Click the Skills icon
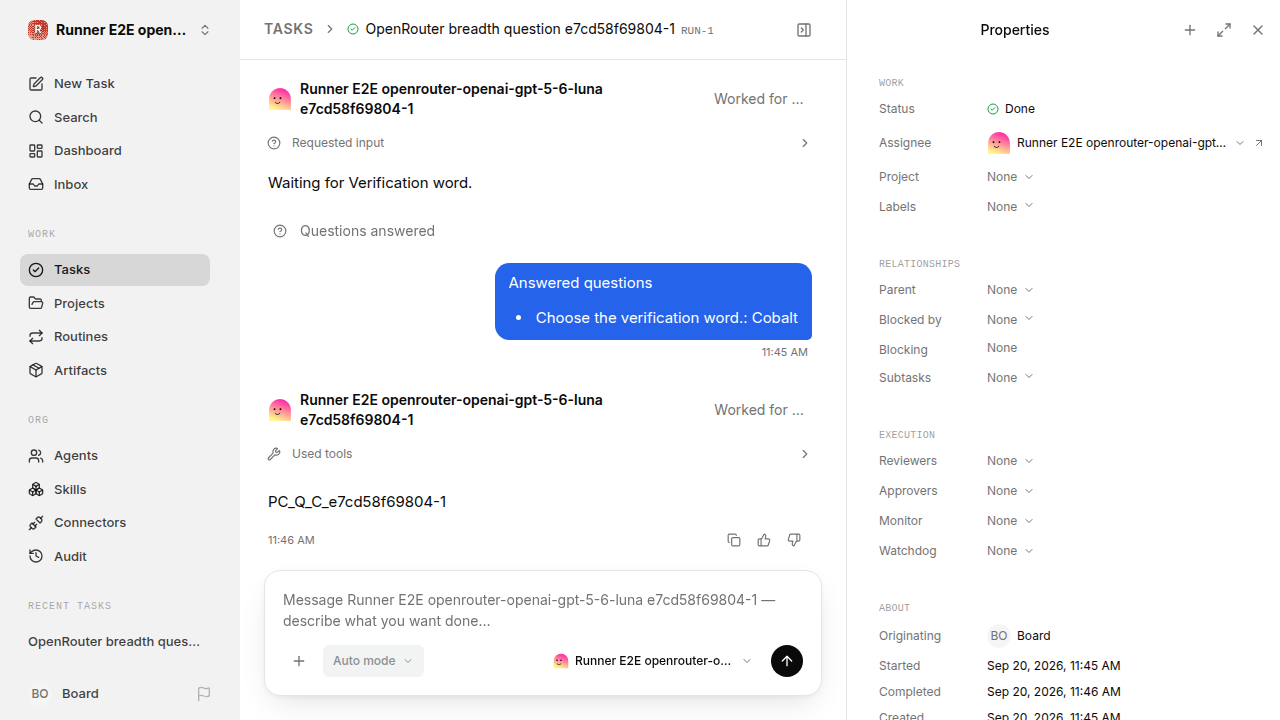The image size is (1280, 720). pyautogui.click(x=36, y=489)
